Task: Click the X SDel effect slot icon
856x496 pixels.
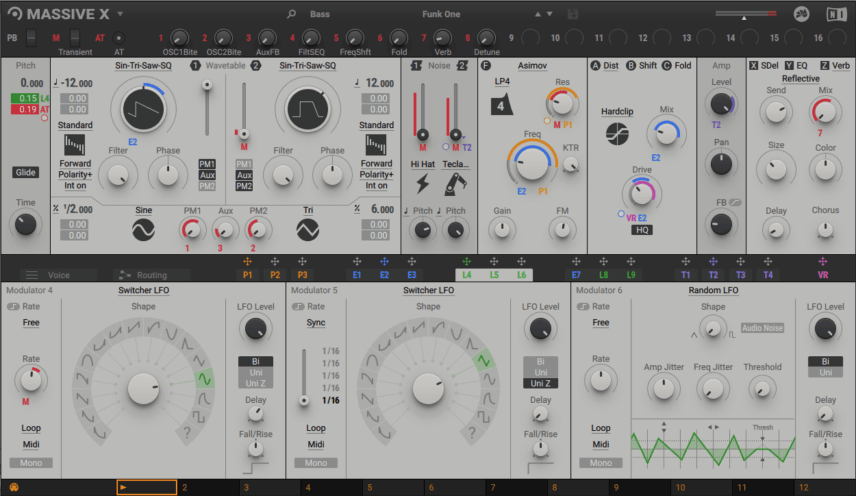Action: point(753,65)
